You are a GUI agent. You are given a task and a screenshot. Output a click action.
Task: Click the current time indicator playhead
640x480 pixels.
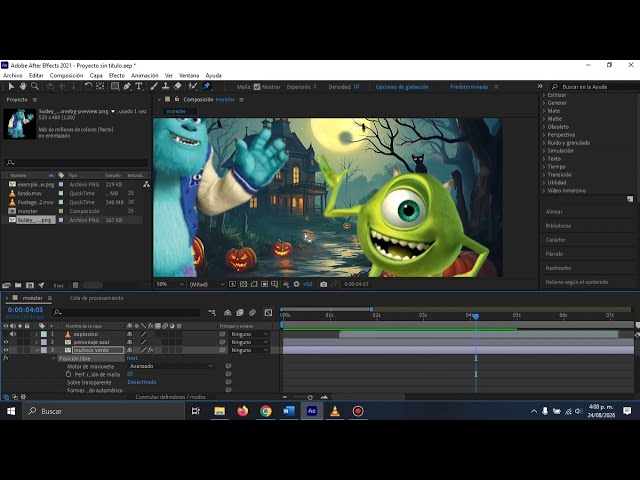click(476, 316)
